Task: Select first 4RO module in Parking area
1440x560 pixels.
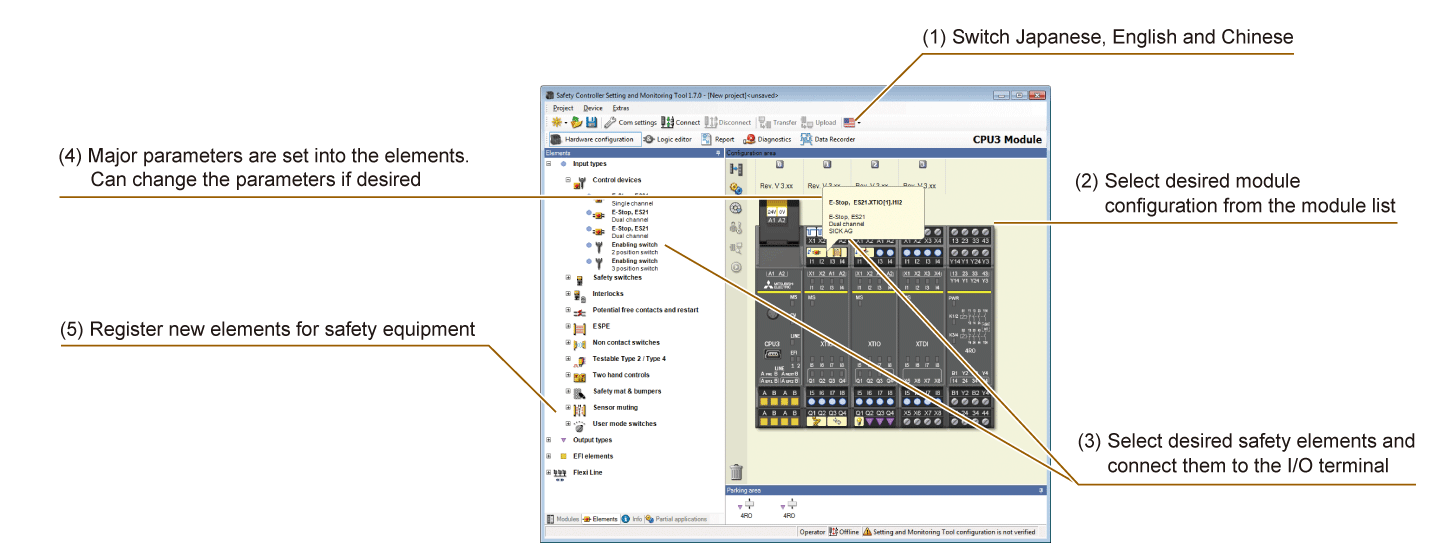Action: (746, 508)
